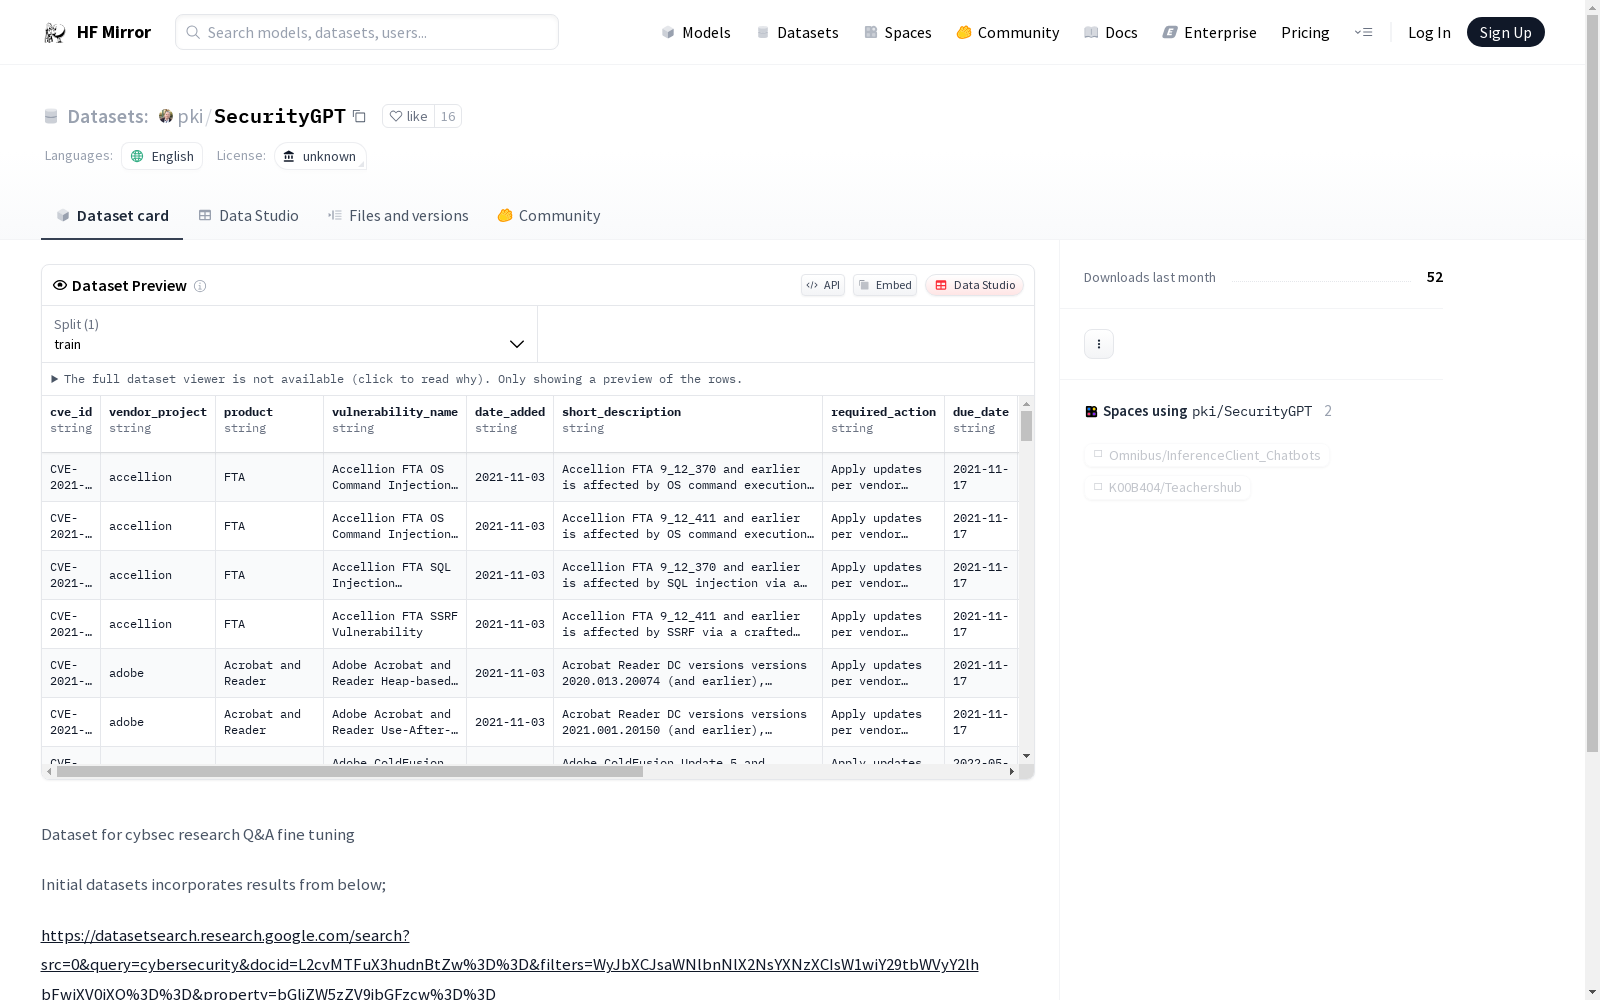Screen dimensions: 1600x1000
Task: Click the HF Mirror logo icon
Action: 55,33
